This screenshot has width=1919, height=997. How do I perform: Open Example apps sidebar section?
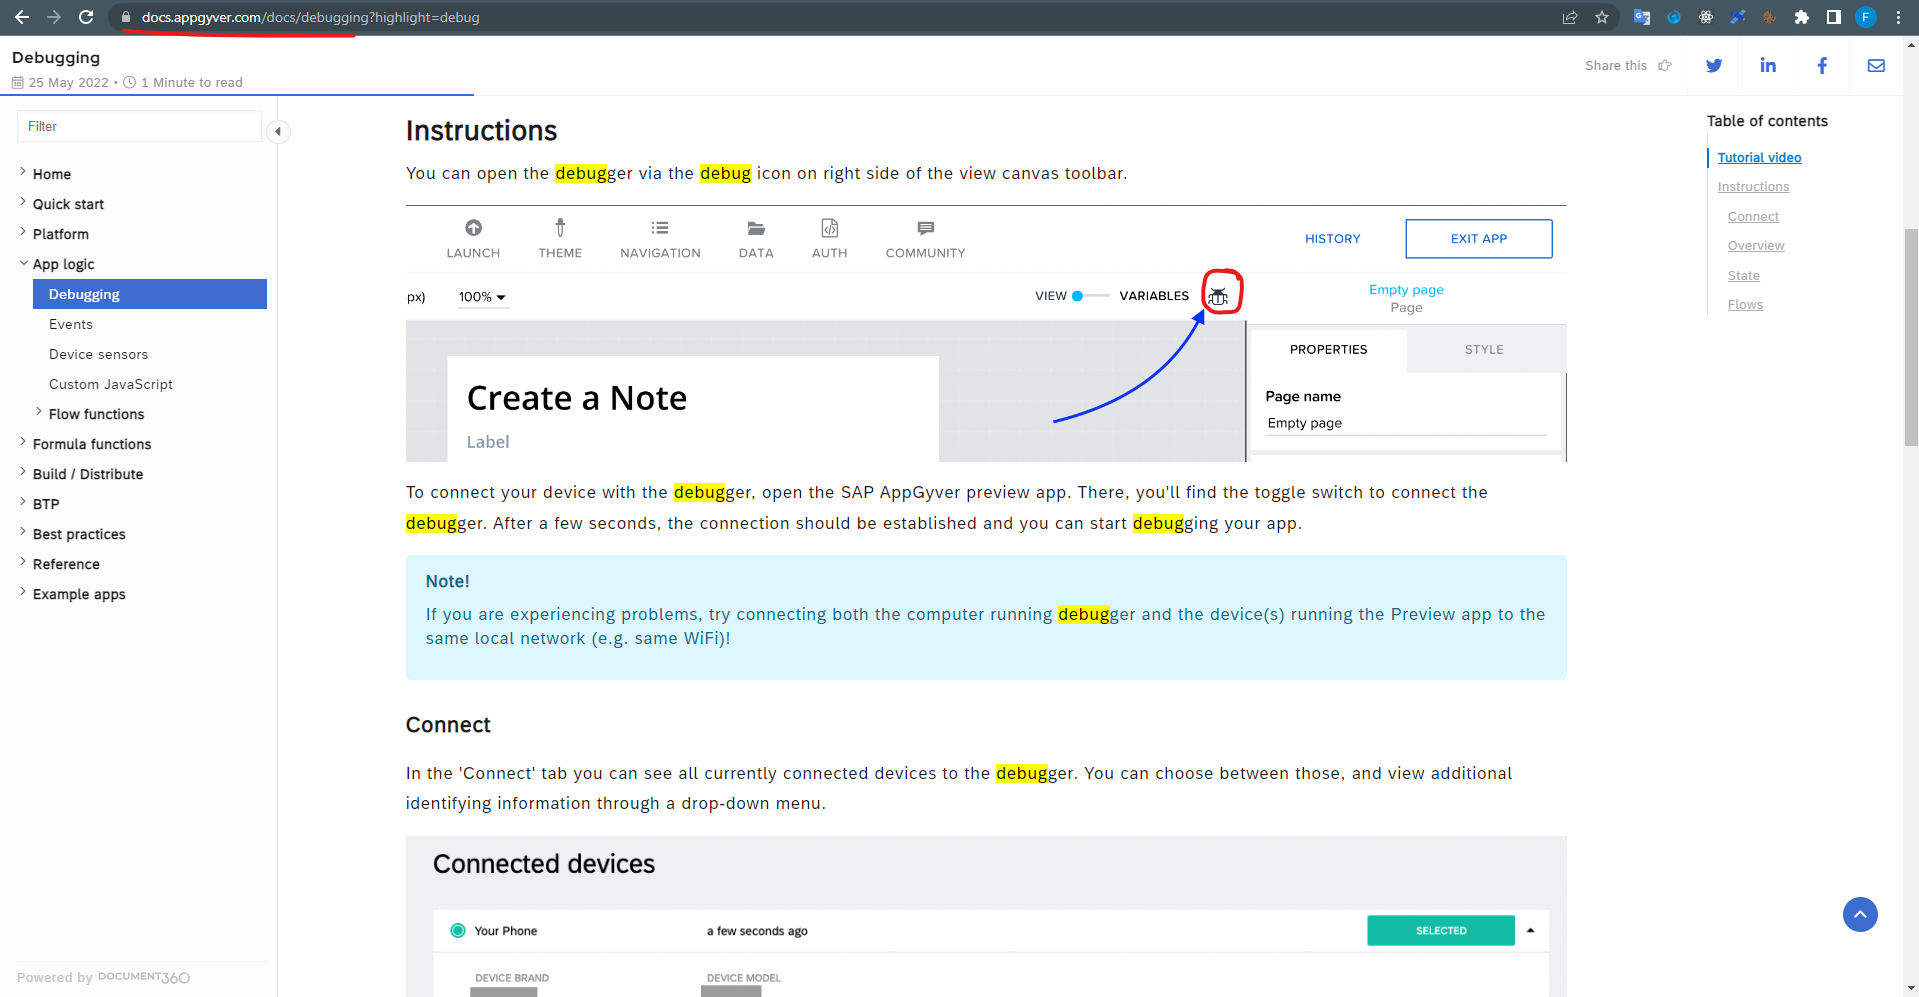79,594
